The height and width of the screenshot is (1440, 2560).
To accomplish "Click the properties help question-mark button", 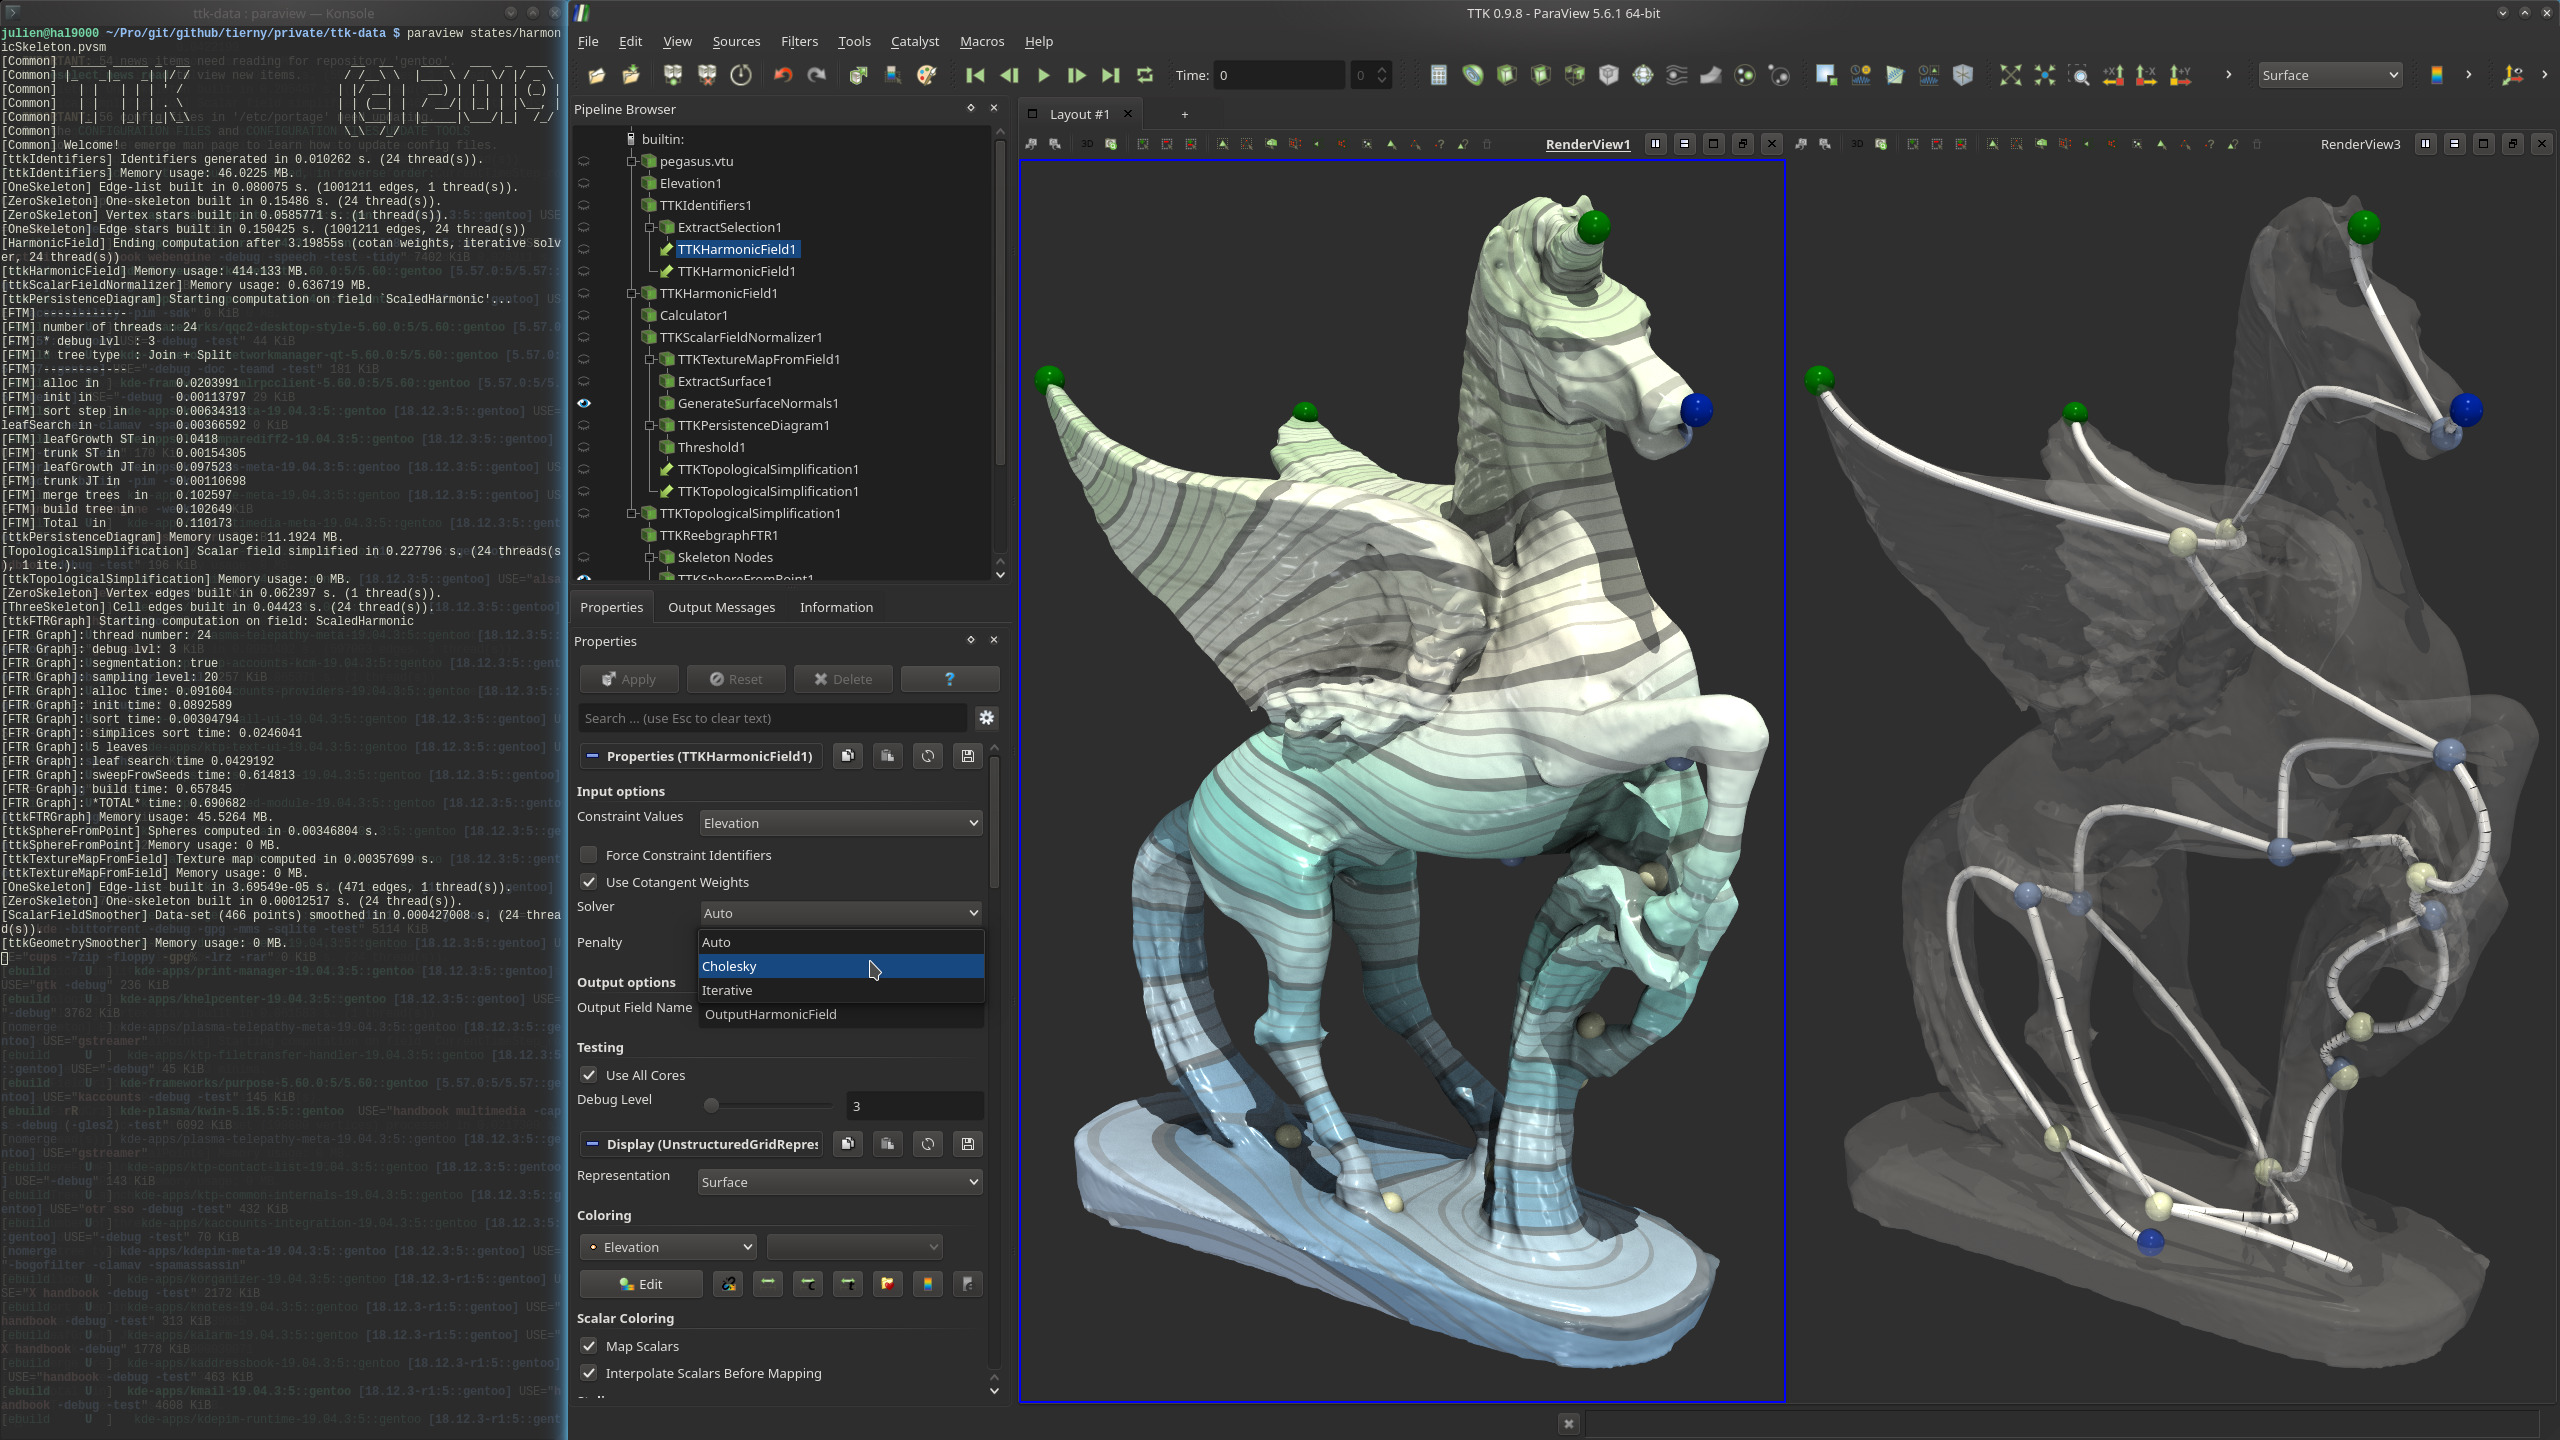I will pos(950,679).
